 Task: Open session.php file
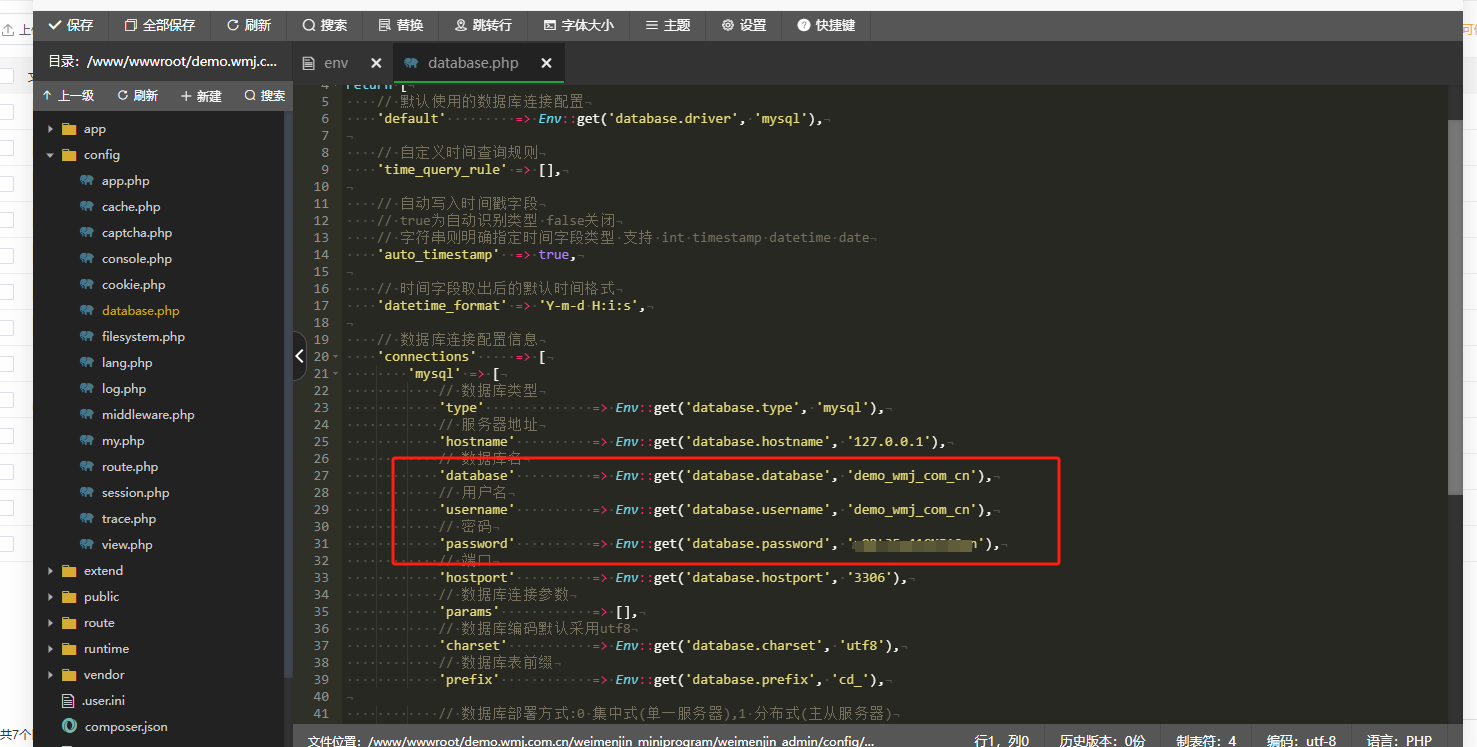(x=135, y=493)
